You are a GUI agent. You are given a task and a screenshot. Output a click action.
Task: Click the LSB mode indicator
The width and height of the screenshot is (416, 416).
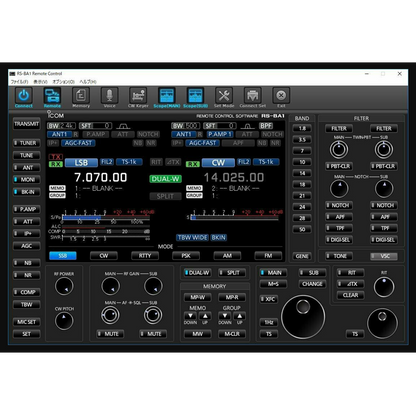point(81,163)
